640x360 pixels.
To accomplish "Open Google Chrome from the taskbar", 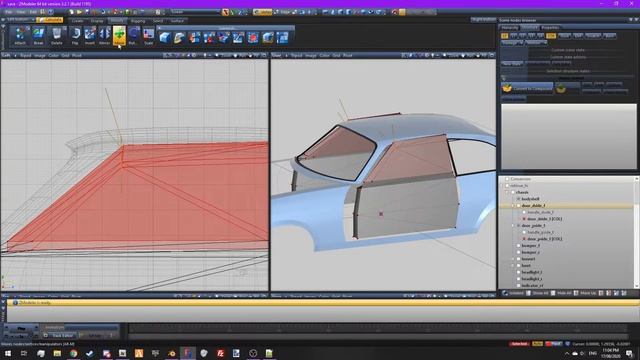I will 73,353.
